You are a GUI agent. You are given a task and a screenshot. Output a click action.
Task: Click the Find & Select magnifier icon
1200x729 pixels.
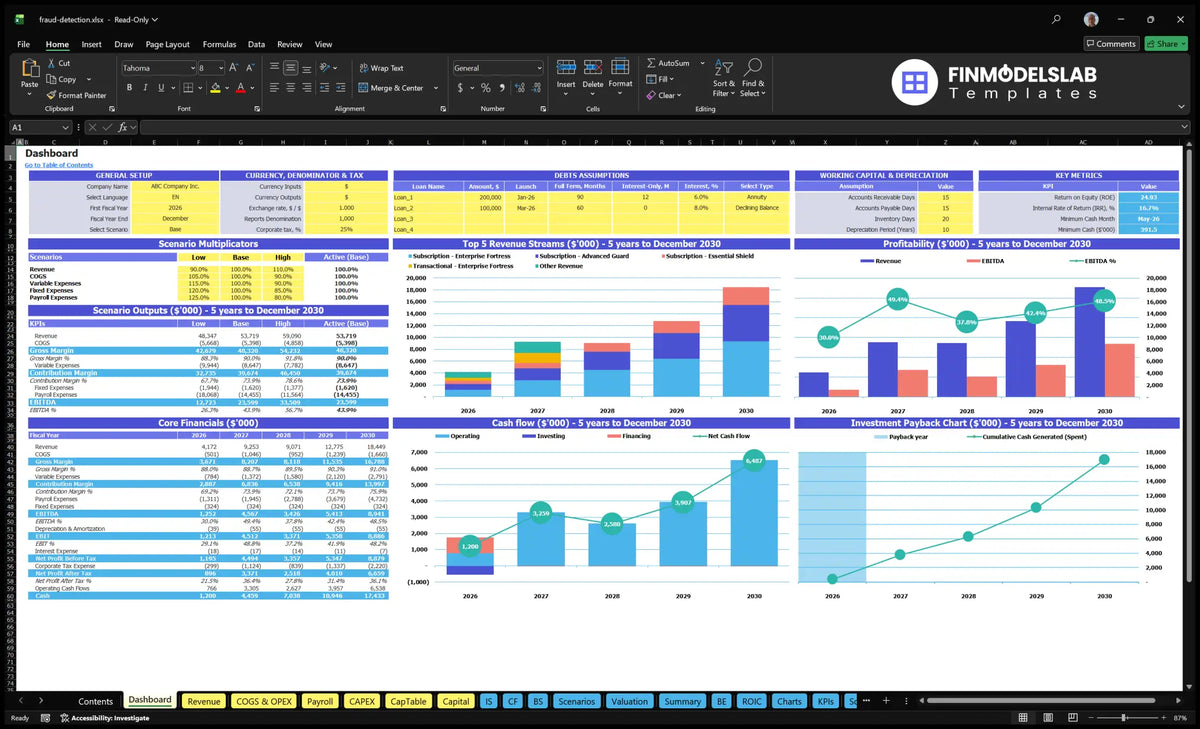click(753, 67)
